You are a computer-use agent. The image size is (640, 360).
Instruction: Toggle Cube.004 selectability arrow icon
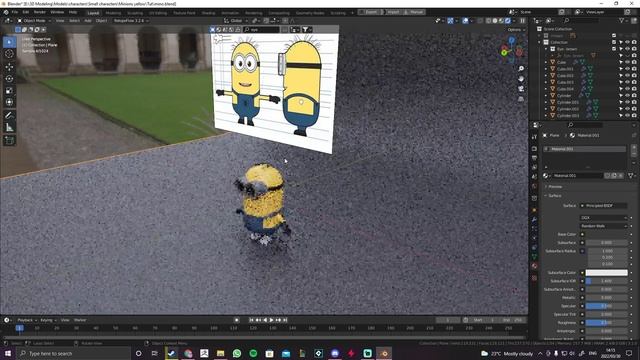tap(621, 89)
